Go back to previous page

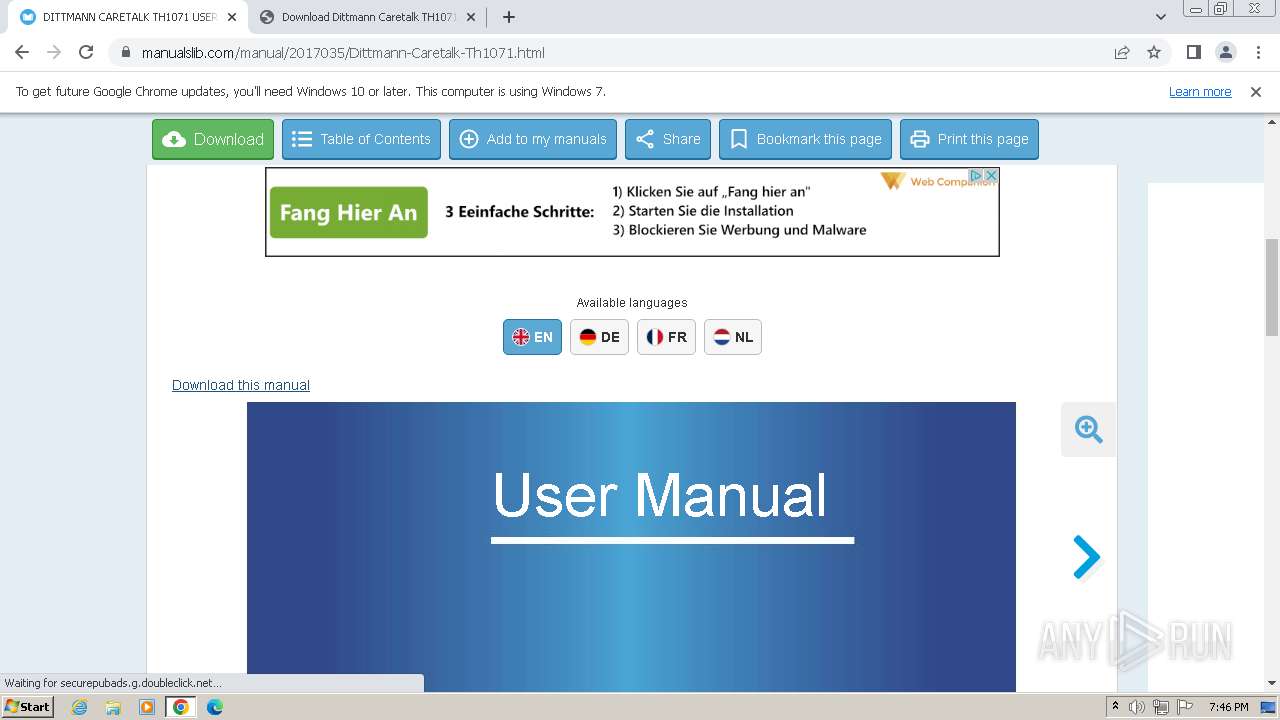pos(22,52)
